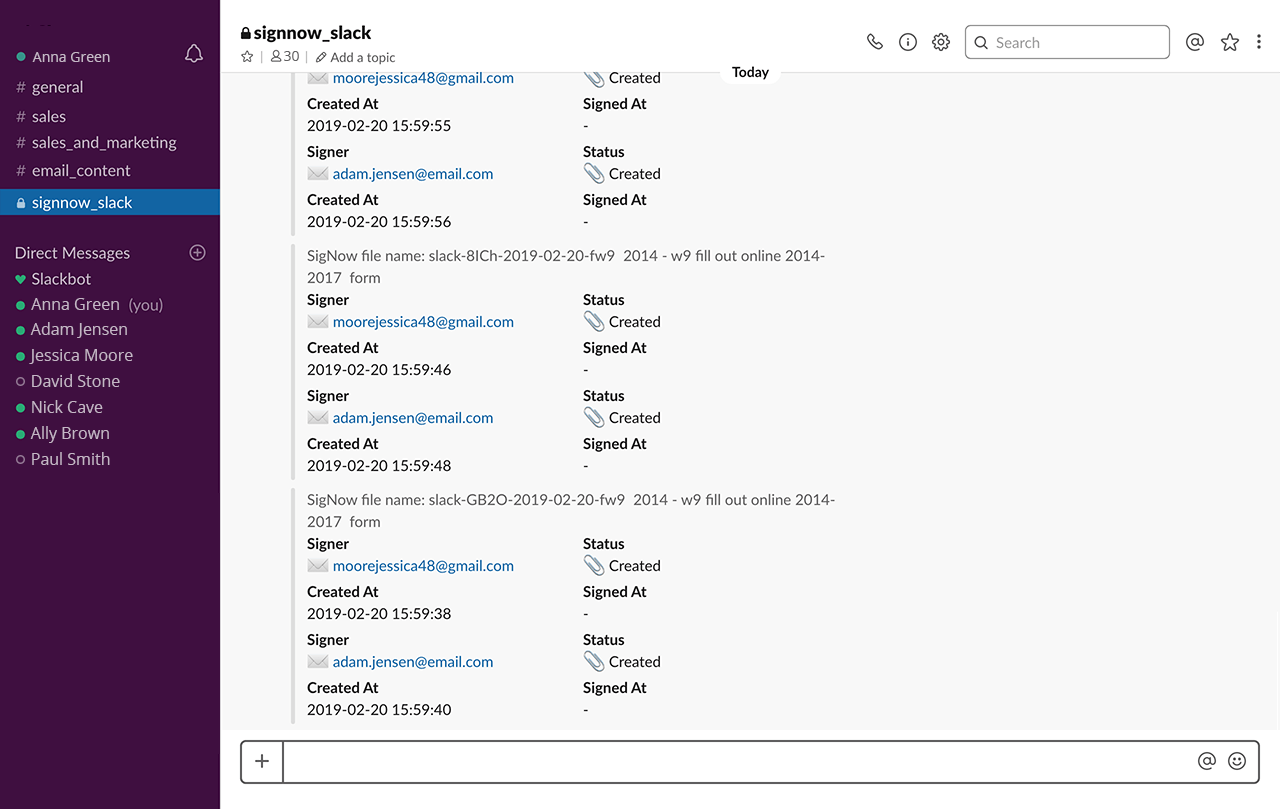Click adam.jensen@email.com created at 15:59:56
Image resolution: width=1280 pixels, height=809 pixels.
[413, 174]
